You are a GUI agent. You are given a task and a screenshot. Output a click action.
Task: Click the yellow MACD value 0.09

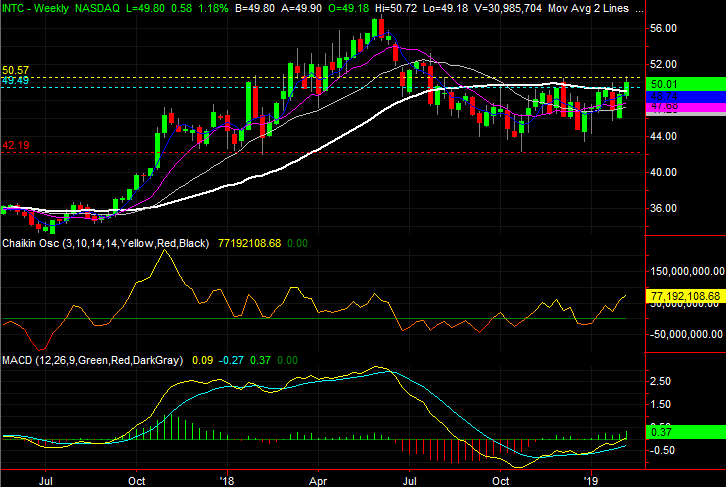coord(202,360)
